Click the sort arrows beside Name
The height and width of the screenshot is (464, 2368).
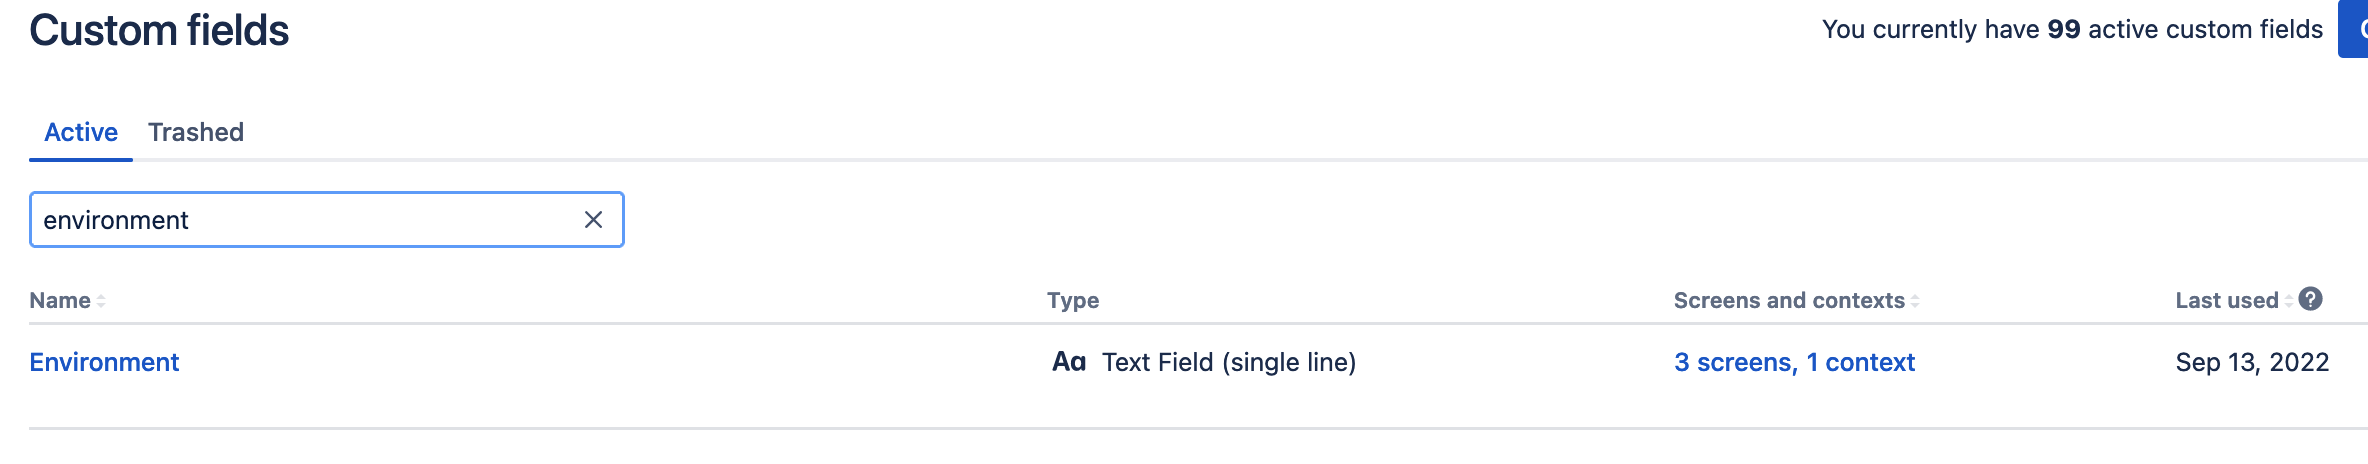101,301
